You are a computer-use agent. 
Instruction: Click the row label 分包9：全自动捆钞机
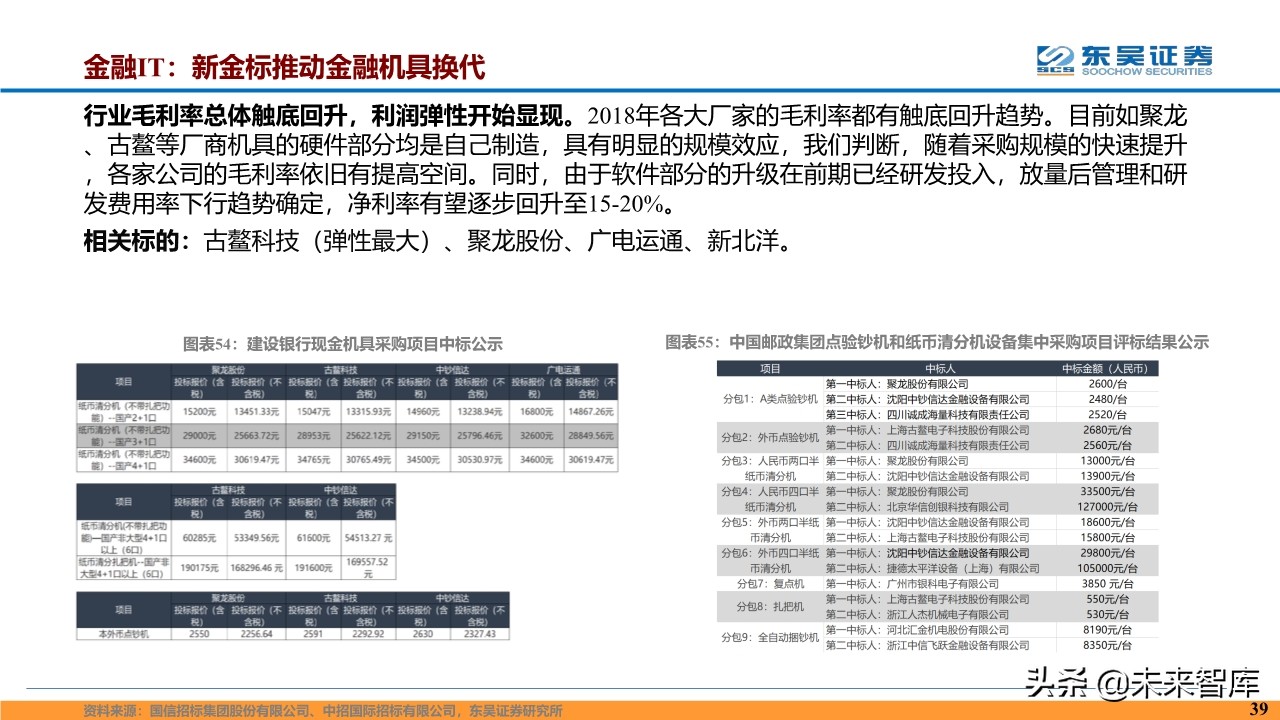coord(770,637)
